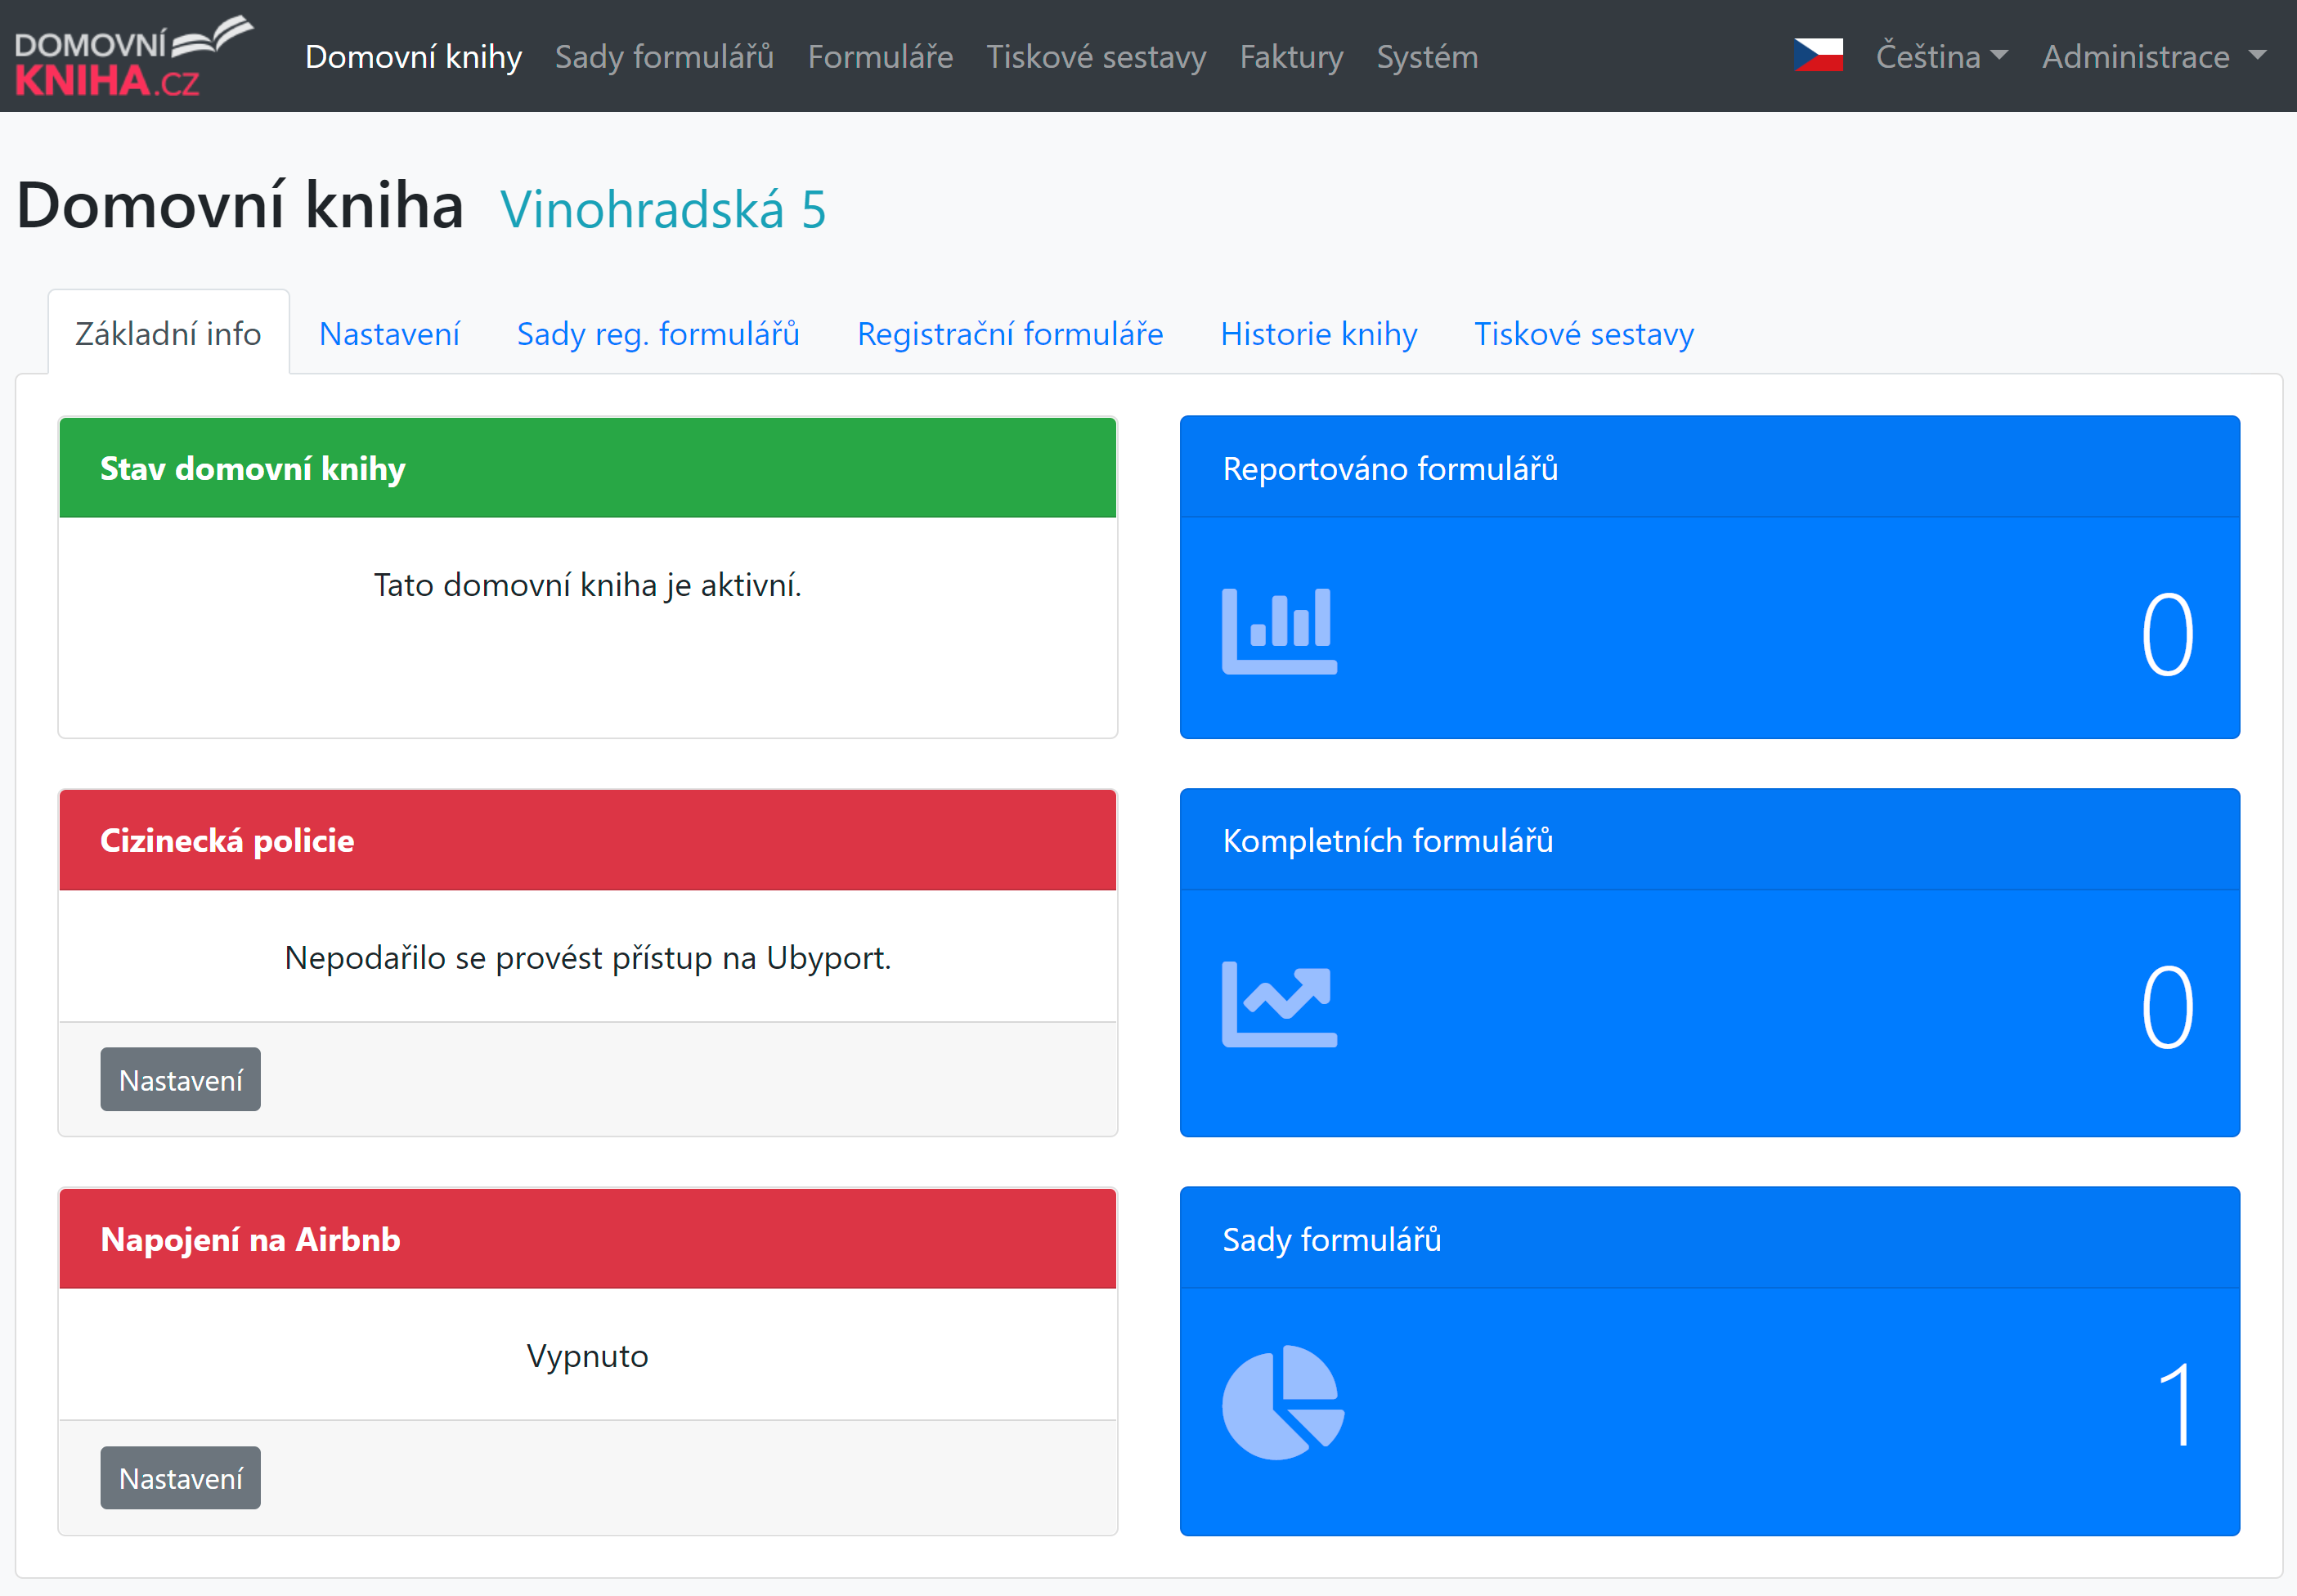Image resolution: width=2297 pixels, height=1596 pixels.
Task: Click the line chart icon in Kompletních formulářů
Action: click(1279, 1004)
